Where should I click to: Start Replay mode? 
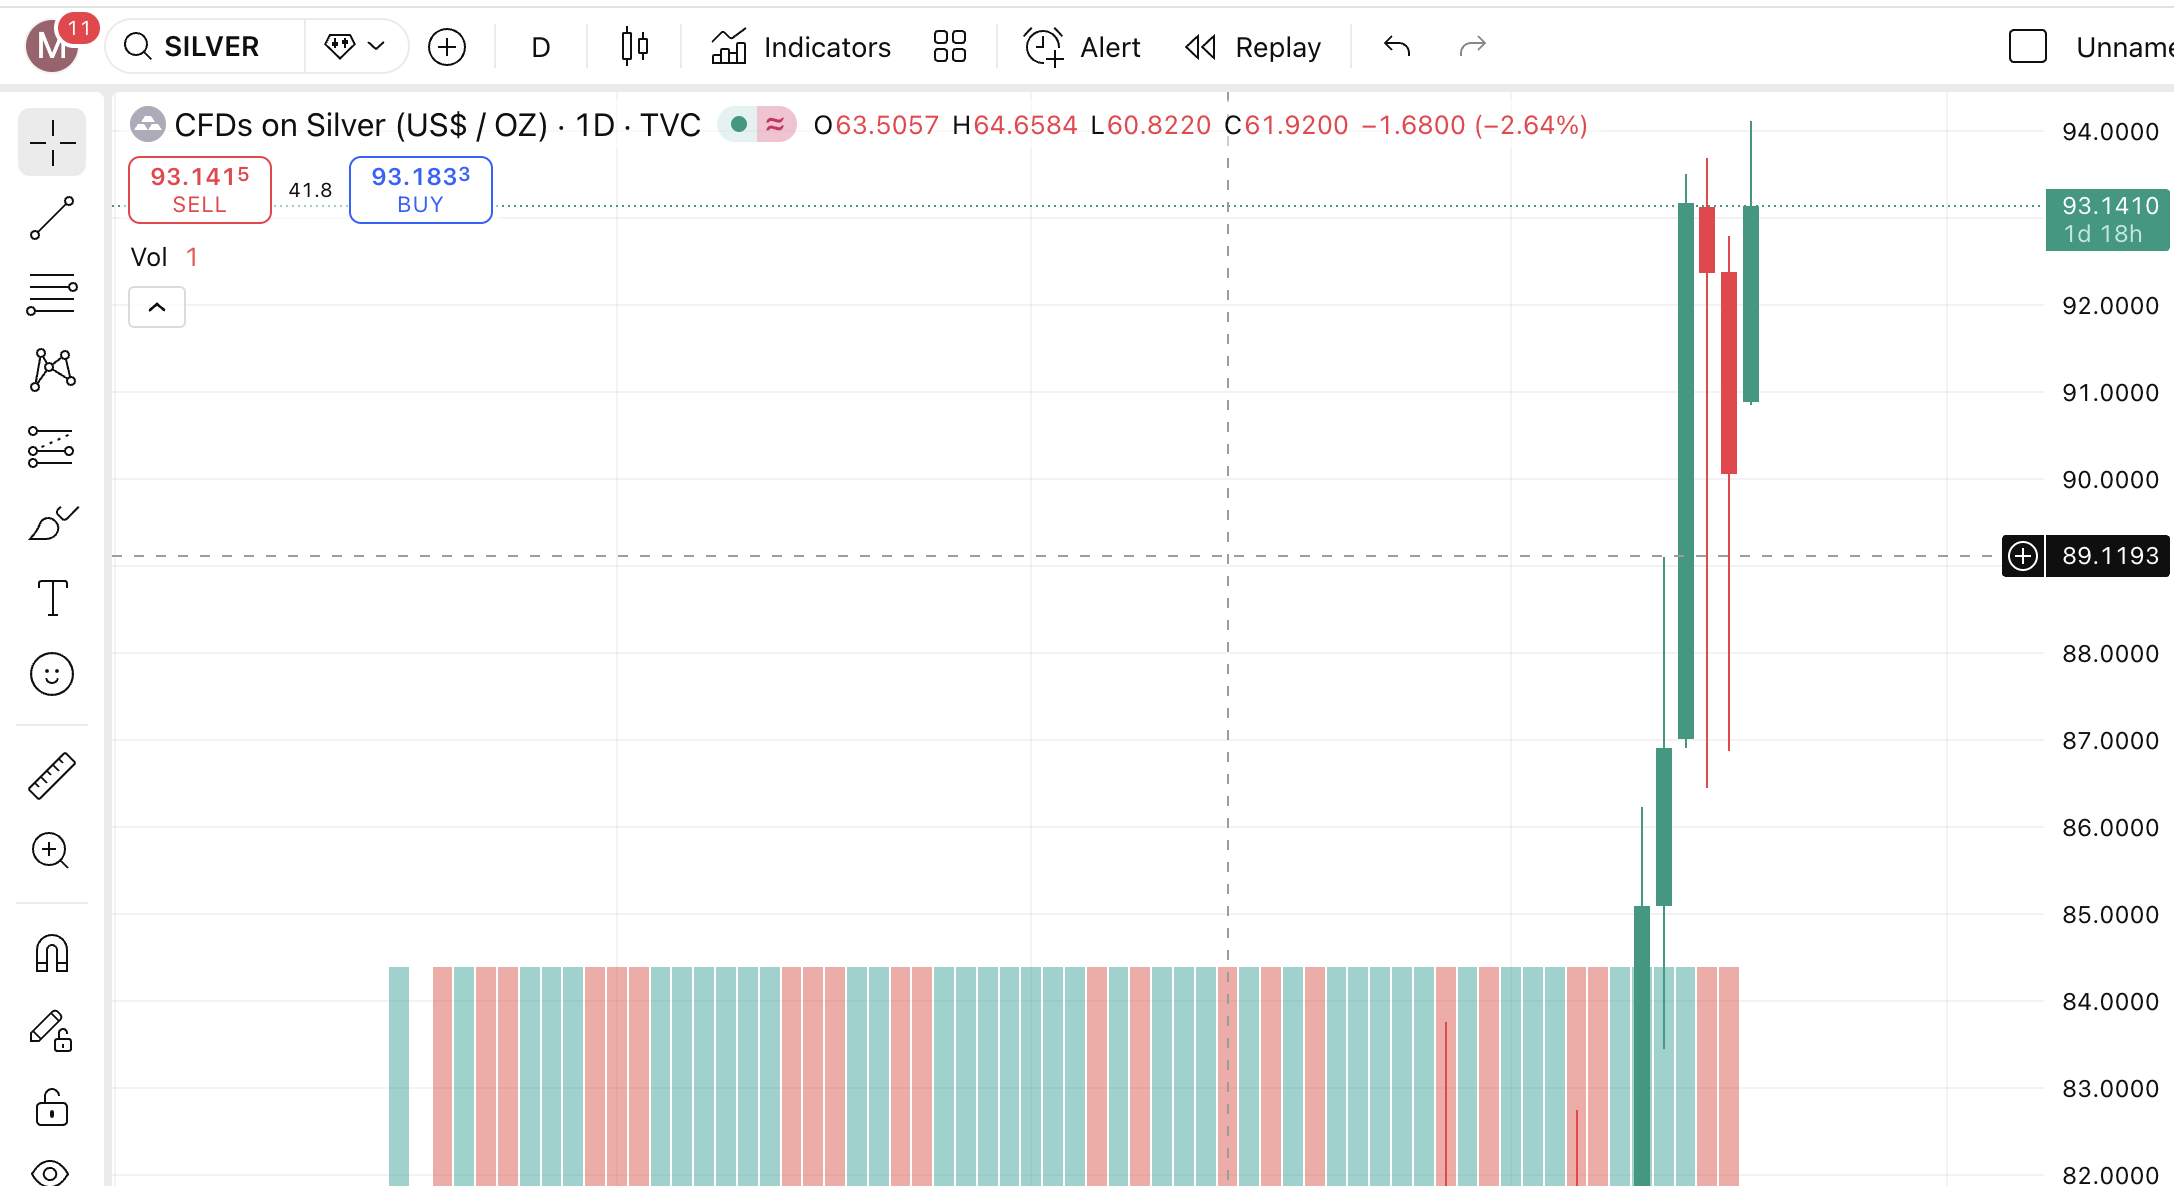click(1253, 47)
